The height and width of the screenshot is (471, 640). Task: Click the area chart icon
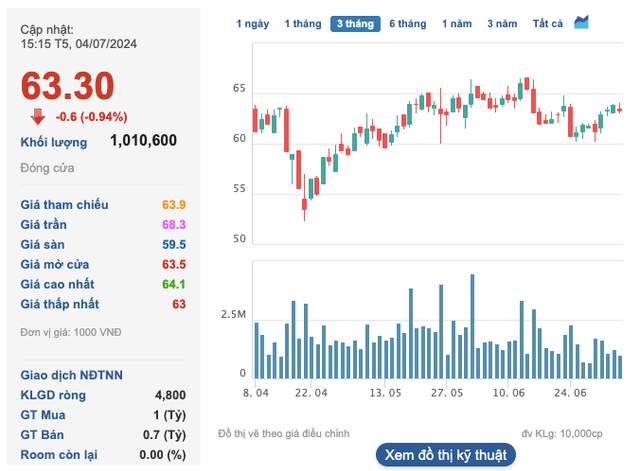pyautogui.click(x=582, y=22)
